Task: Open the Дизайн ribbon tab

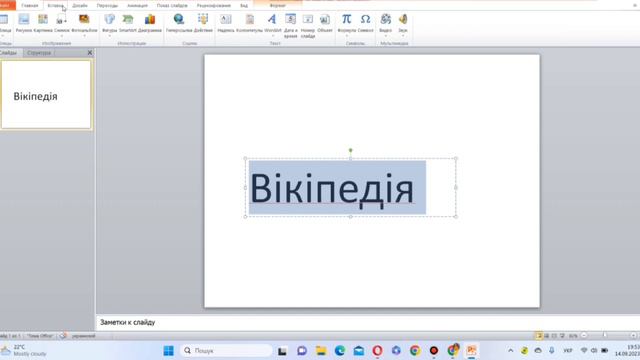Action: pyautogui.click(x=80, y=6)
